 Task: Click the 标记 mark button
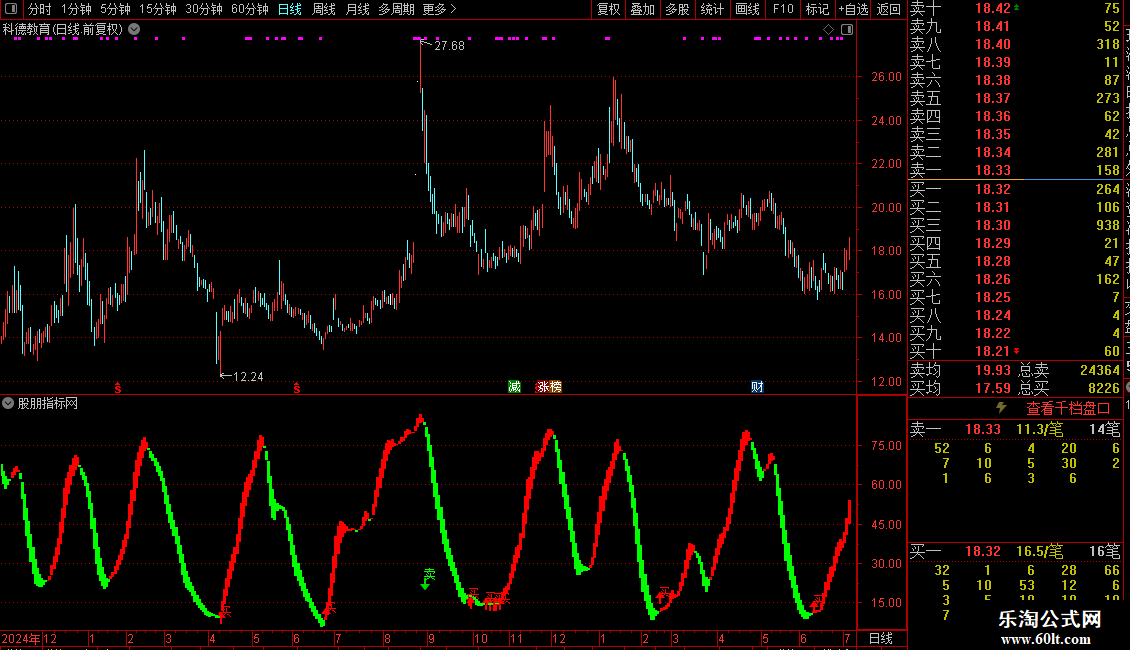click(817, 9)
